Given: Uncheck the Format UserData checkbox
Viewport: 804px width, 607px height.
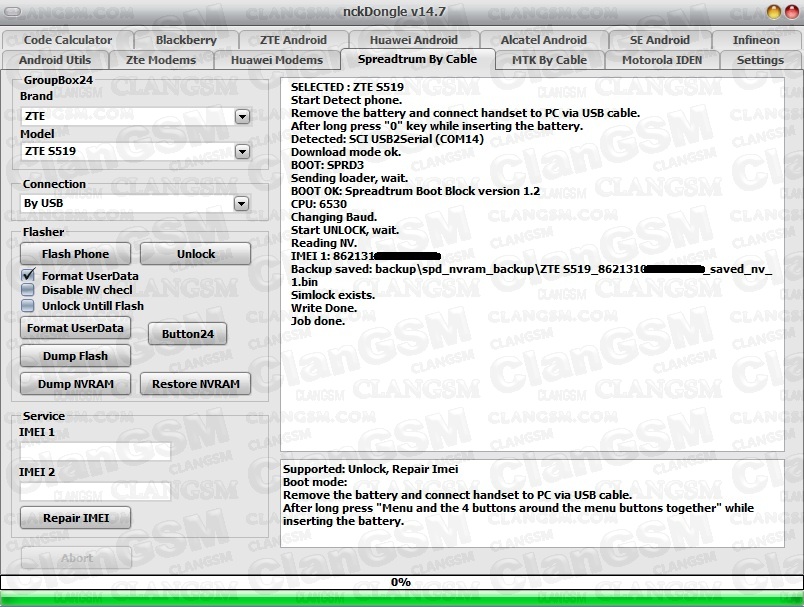Looking at the screenshot, I should point(28,275).
